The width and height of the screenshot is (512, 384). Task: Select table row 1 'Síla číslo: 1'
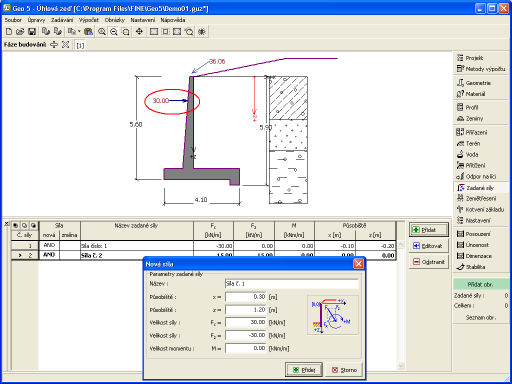point(204,246)
